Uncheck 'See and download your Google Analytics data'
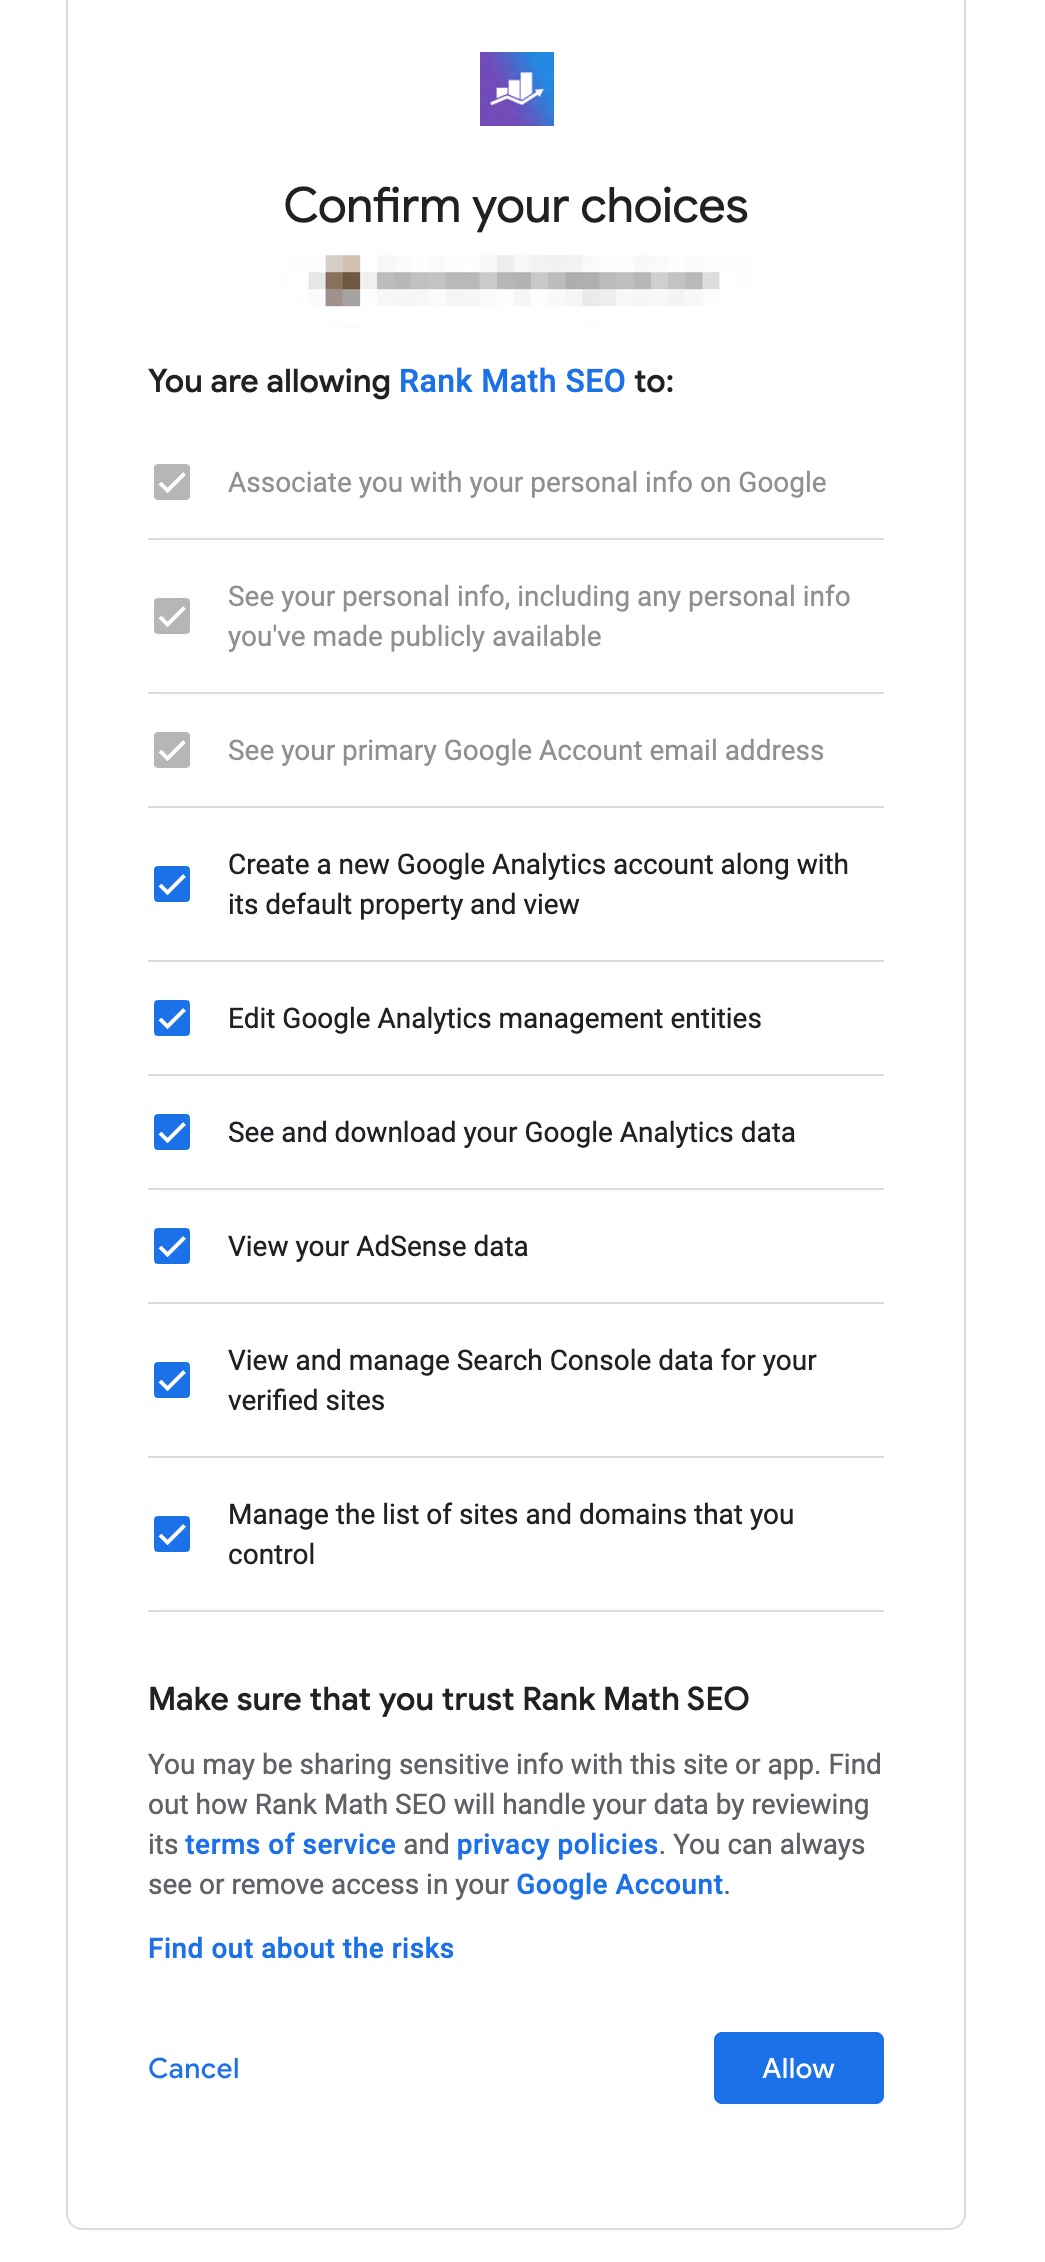 tap(172, 1132)
